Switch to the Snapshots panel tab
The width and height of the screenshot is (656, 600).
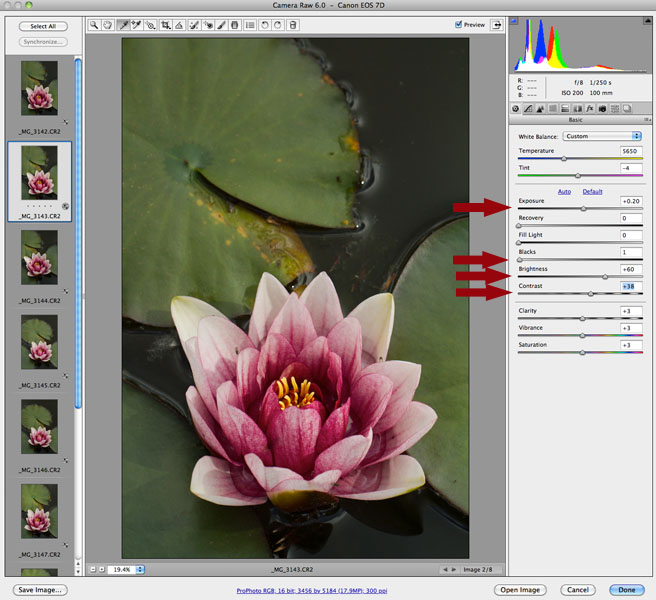pos(627,109)
